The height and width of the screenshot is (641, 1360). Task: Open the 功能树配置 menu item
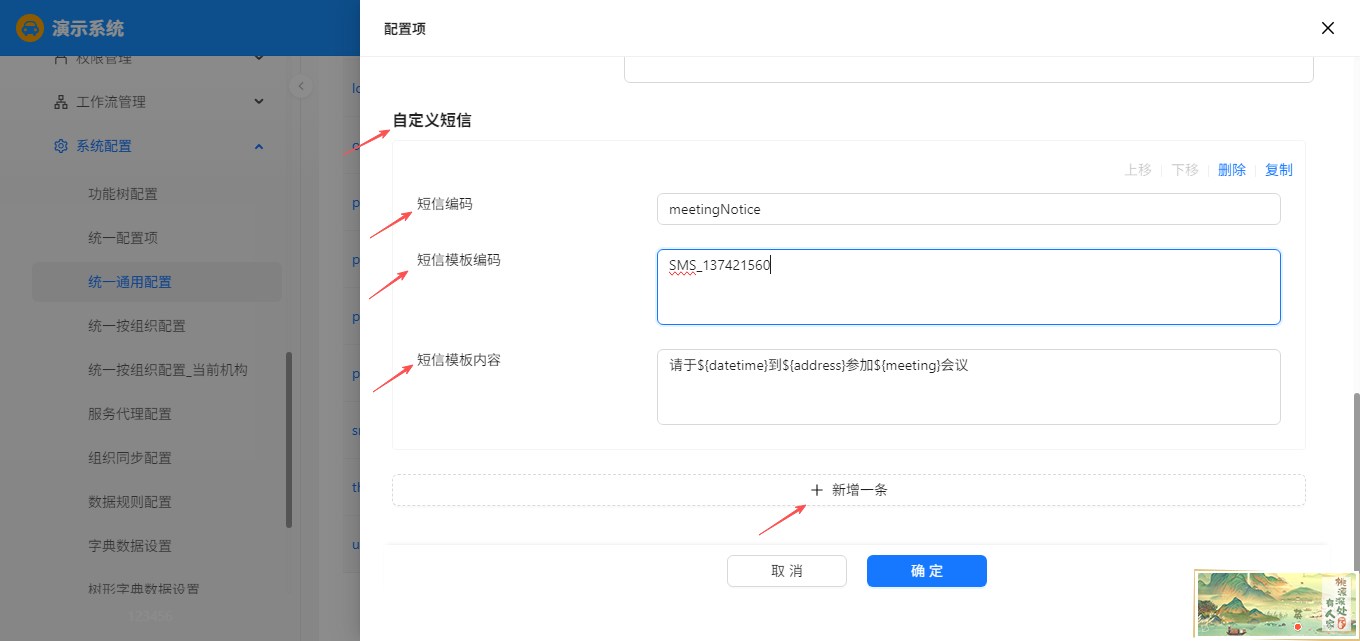(x=123, y=194)
